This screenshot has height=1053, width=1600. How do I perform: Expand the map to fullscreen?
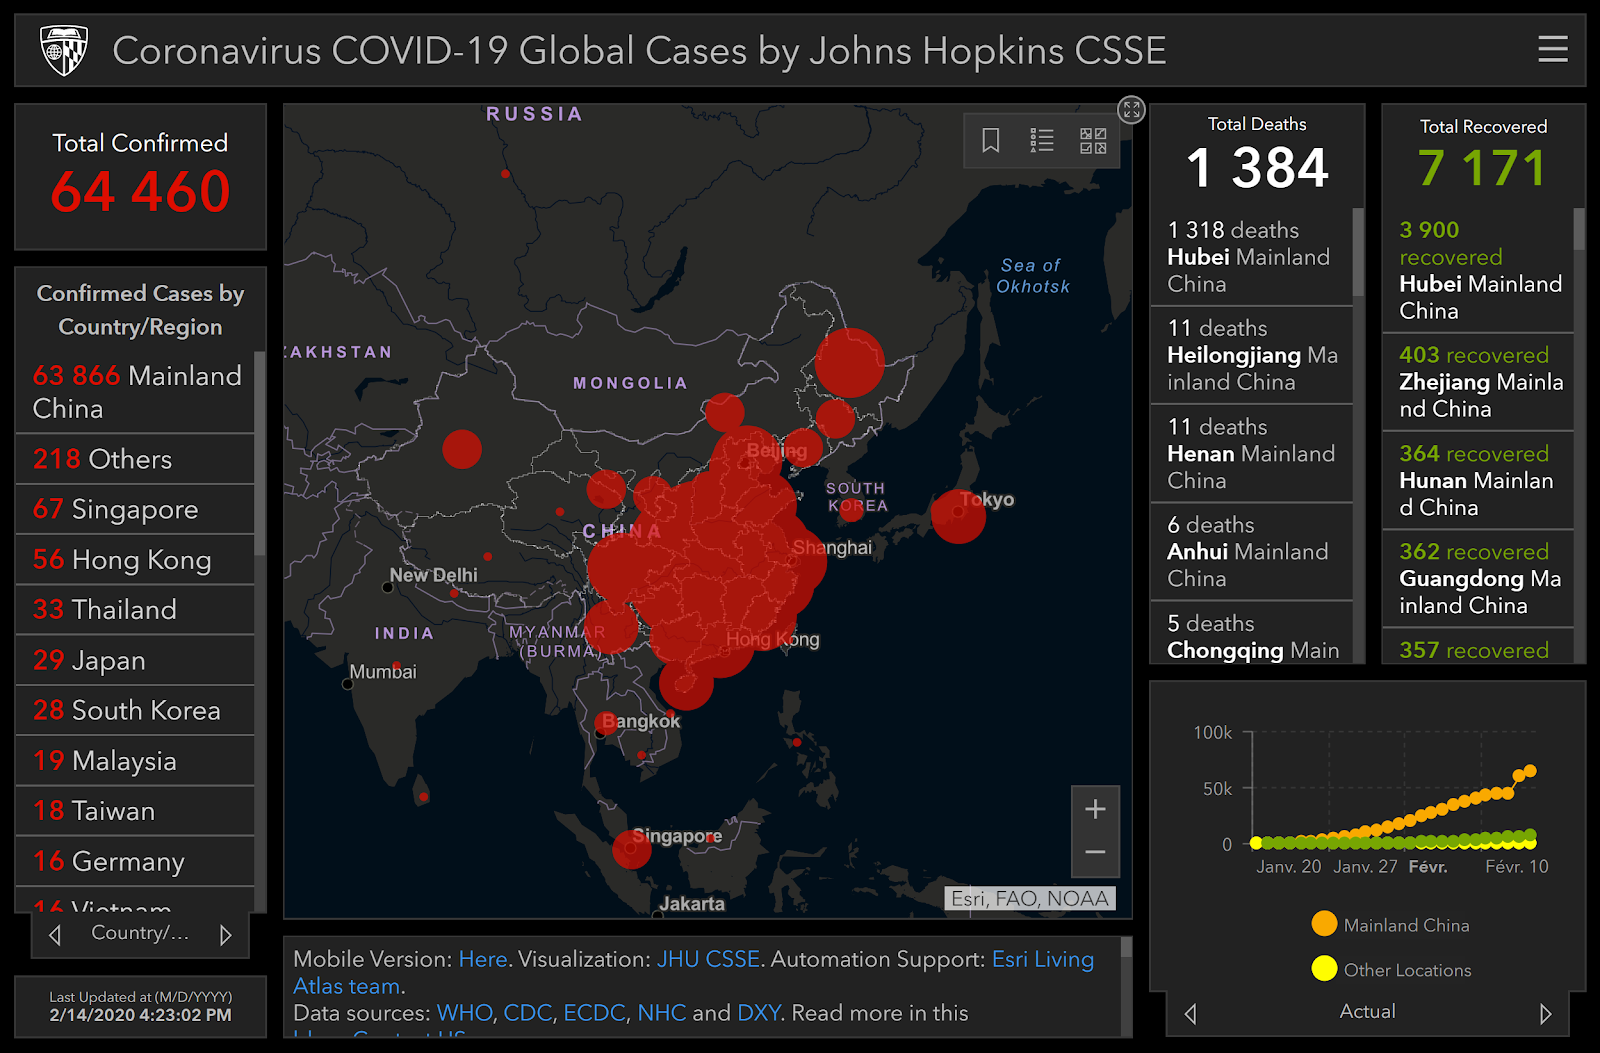[x=1131, y=110]
